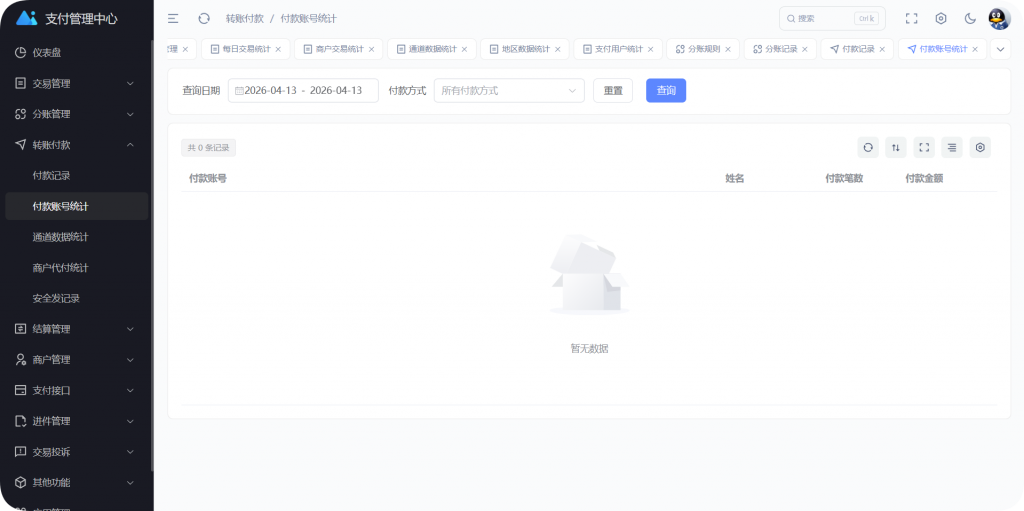Click the 搜索 search box
1024x511 pixels.
[832, 19]
